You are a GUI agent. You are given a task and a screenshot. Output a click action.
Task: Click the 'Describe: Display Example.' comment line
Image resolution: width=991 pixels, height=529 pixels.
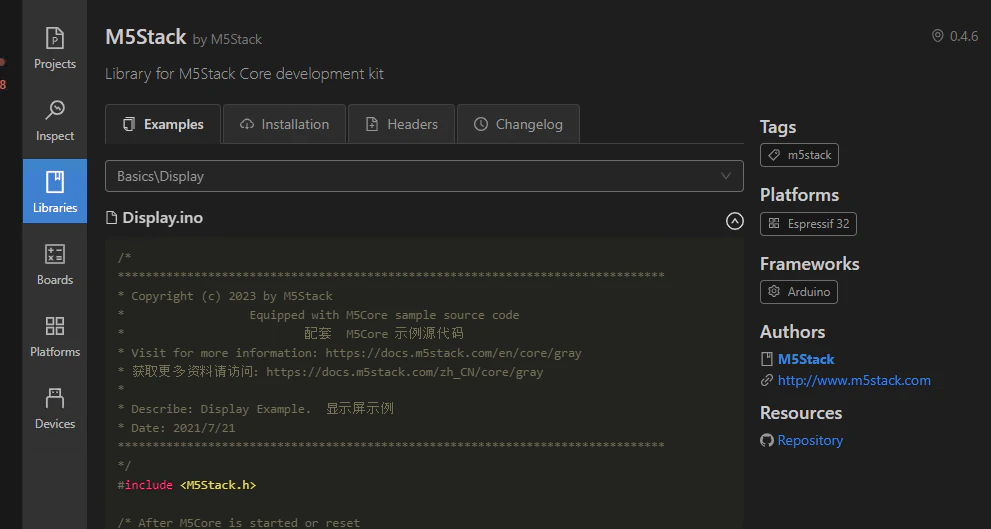pyautogui.click(x=255, y=409)
